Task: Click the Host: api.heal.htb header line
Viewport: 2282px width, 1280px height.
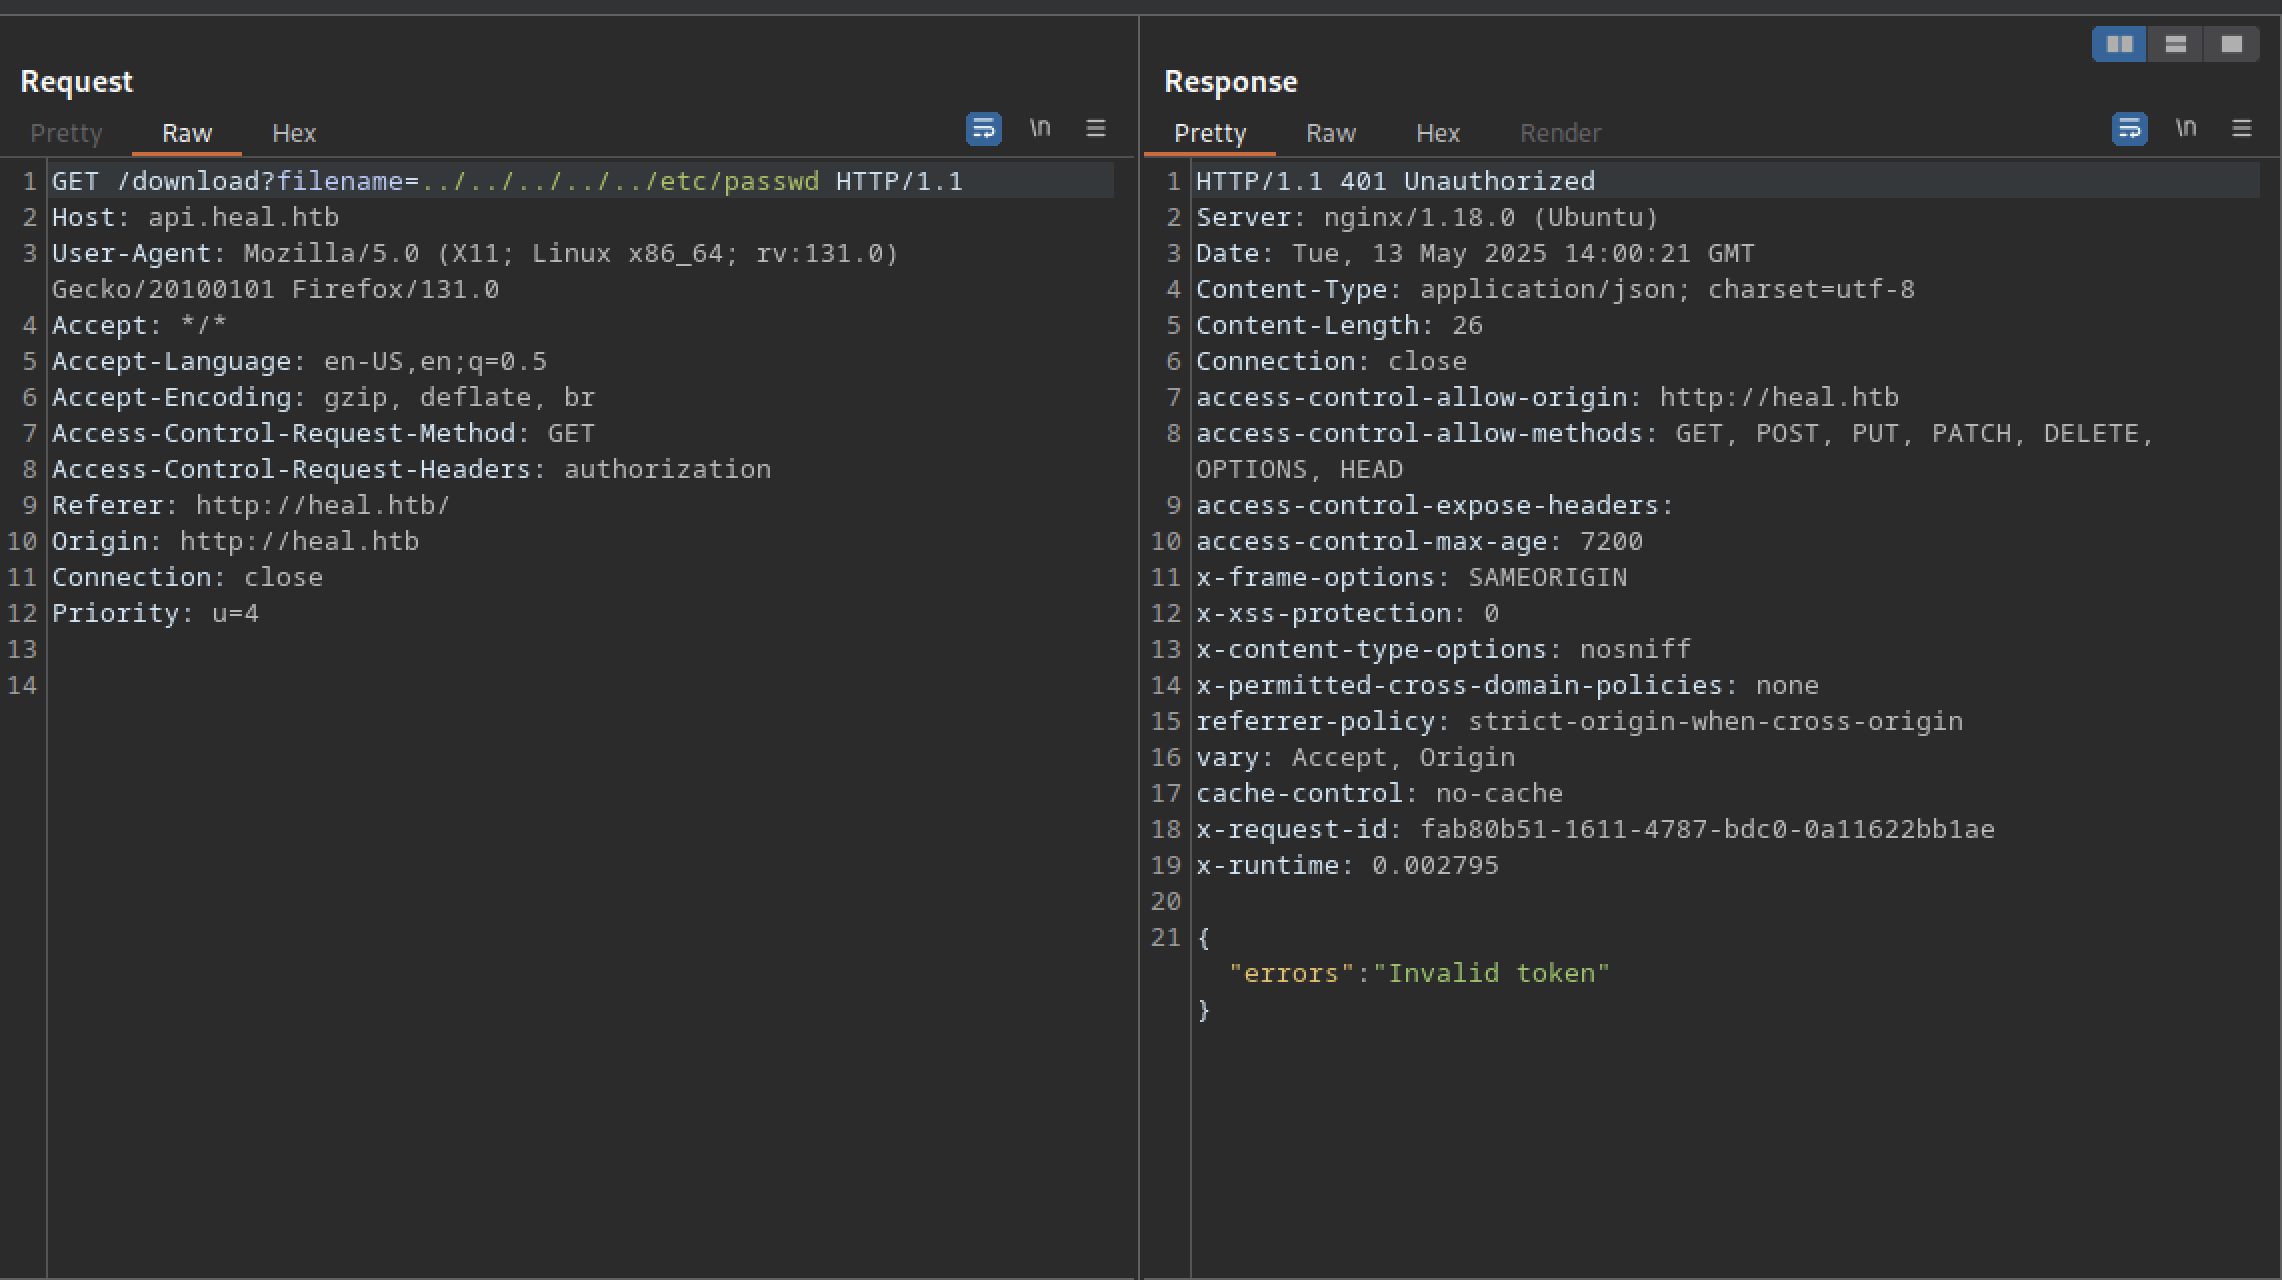Action: pyautogui.click(x=195, y=218)
